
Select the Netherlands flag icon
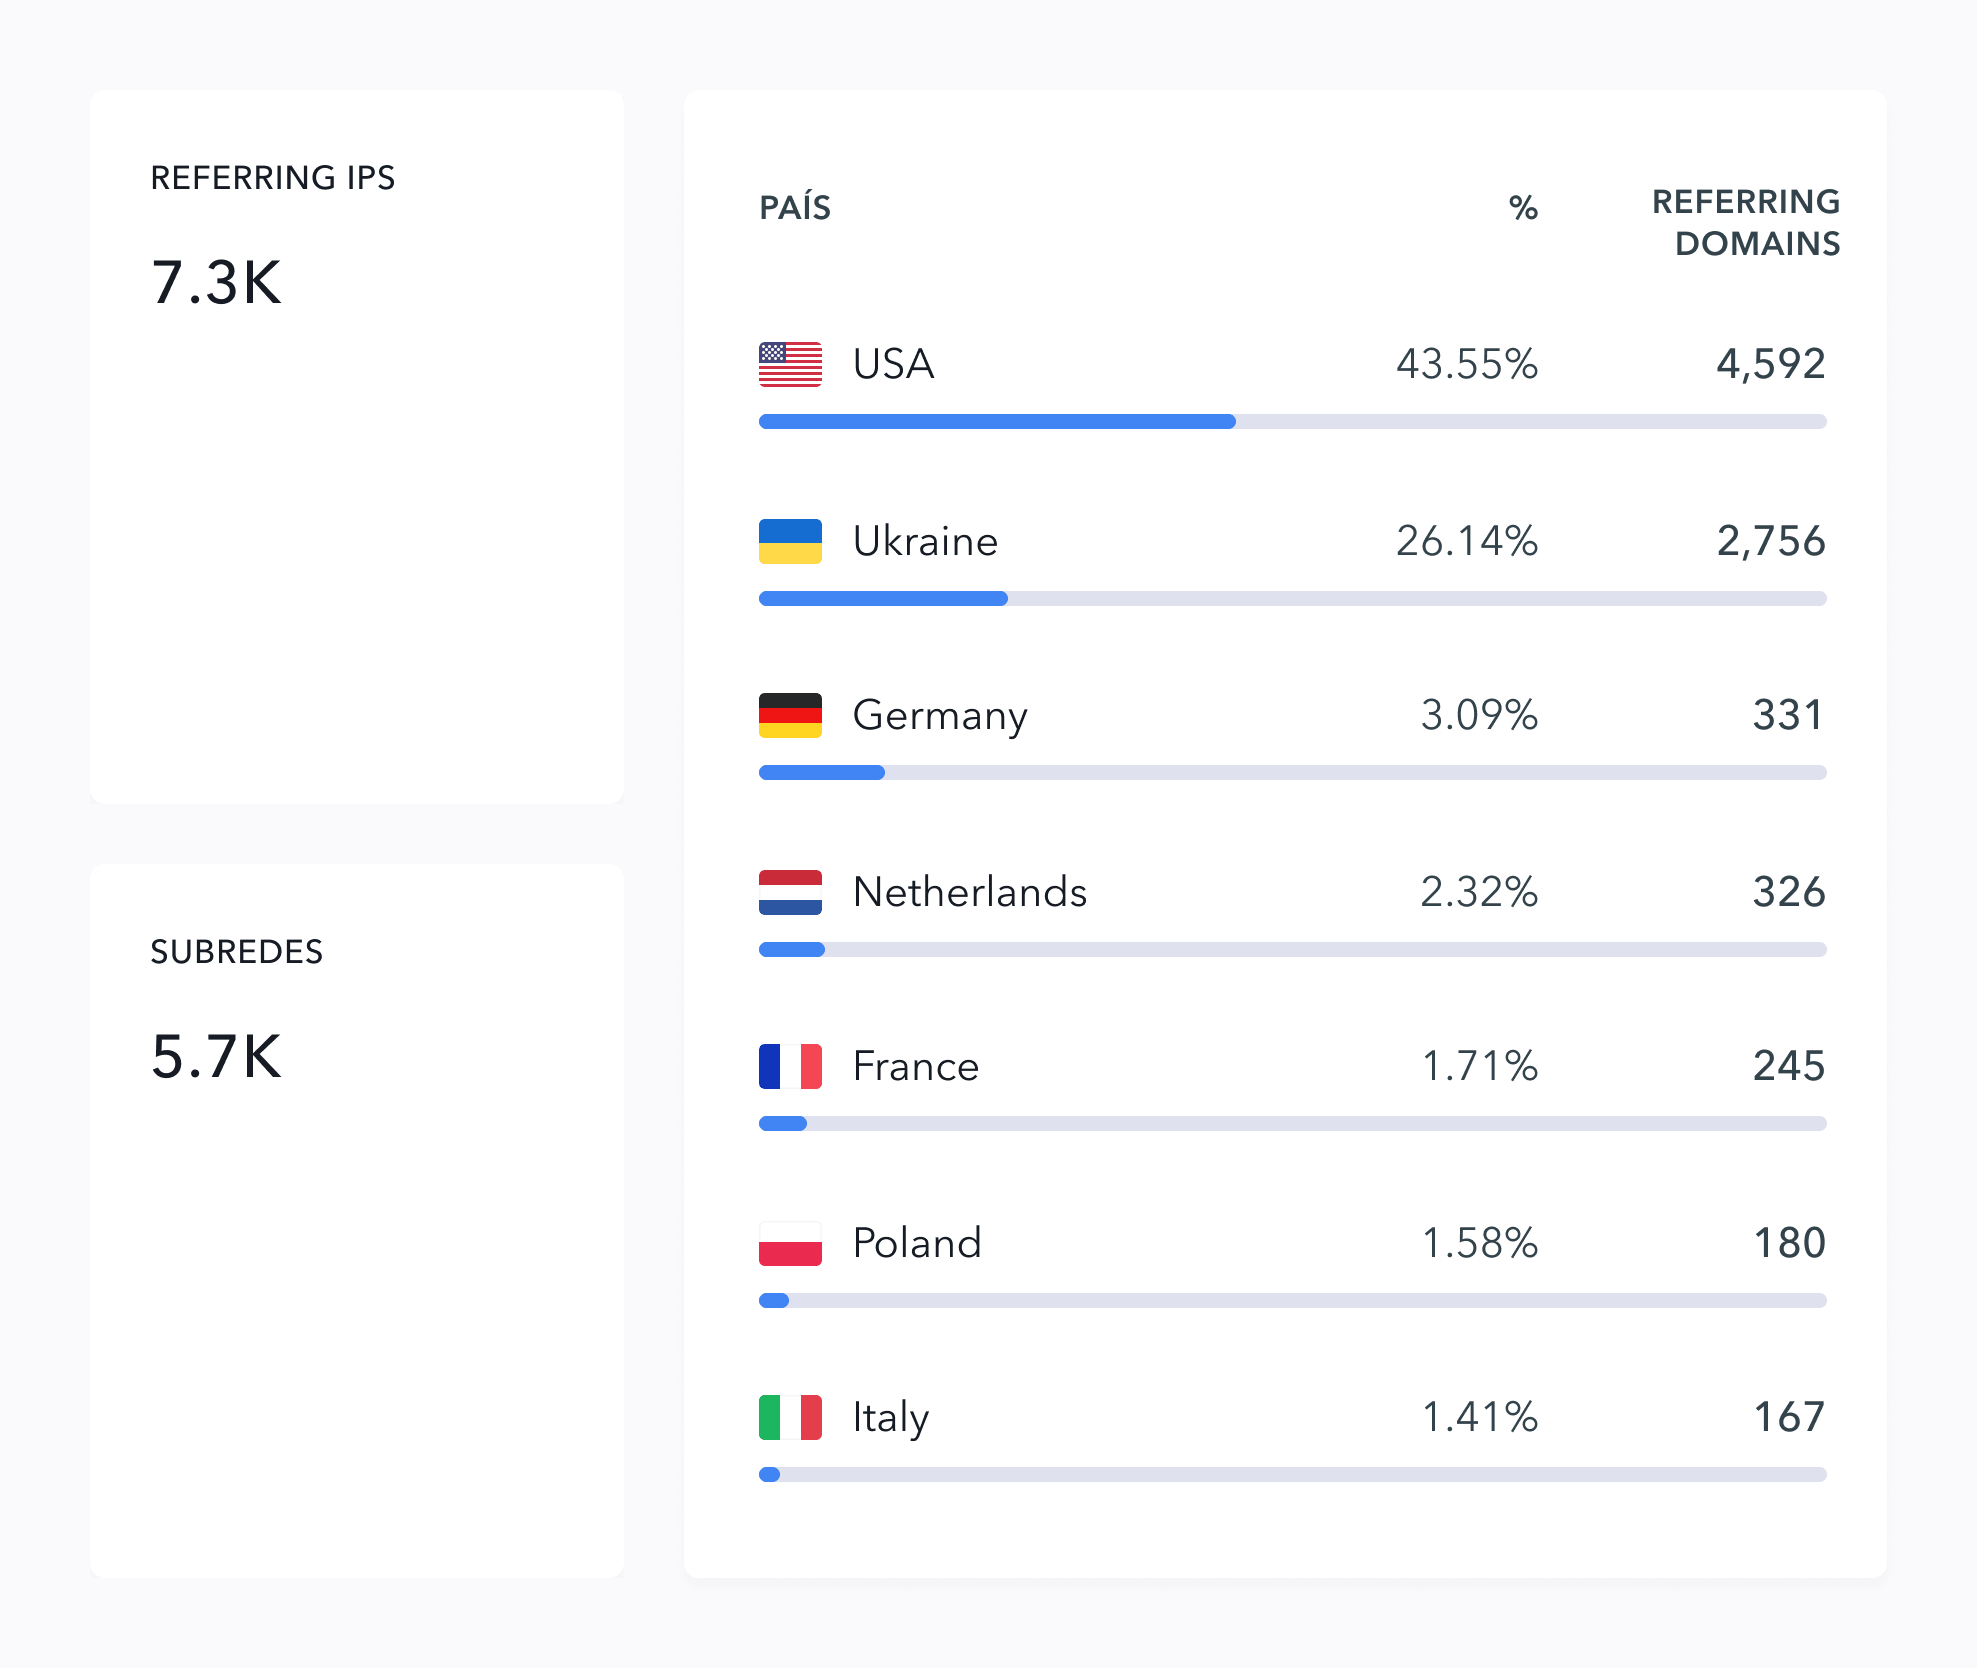tap(790, 892)
